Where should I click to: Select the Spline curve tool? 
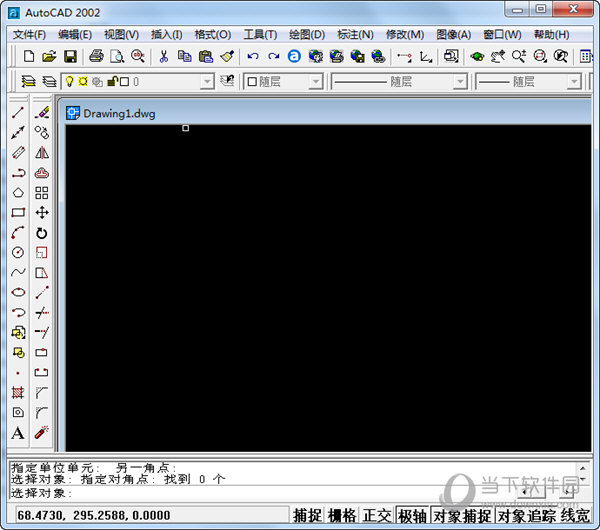pos(18,272)
